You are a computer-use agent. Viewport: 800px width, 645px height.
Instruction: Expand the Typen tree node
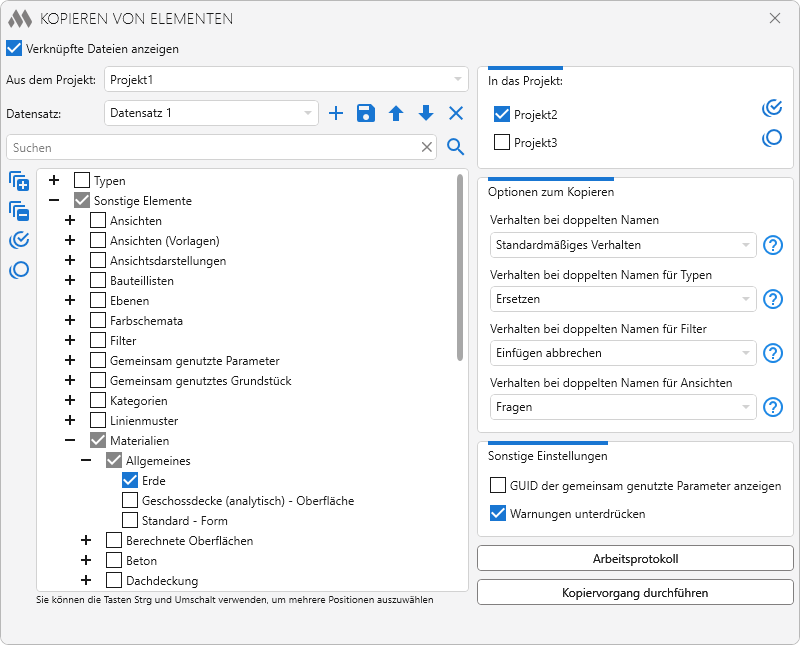[54, 181]
